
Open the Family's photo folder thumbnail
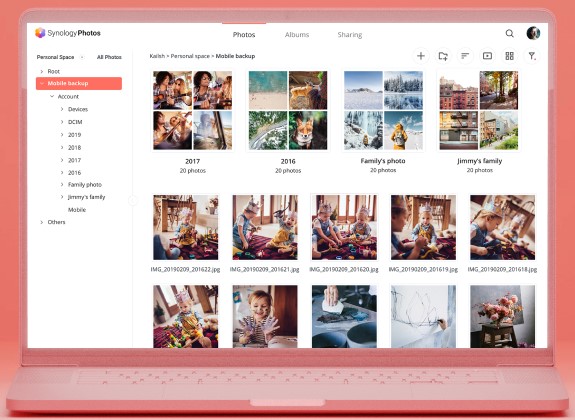(x=383, y=110)
